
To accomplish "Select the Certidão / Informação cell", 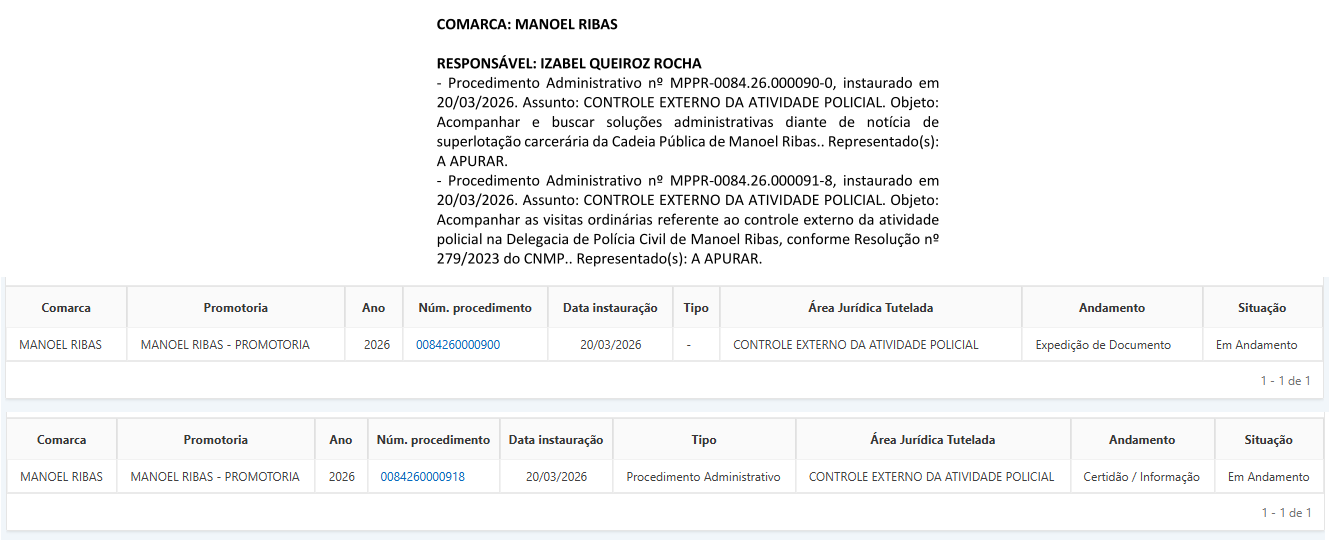I will [1141, 477].
